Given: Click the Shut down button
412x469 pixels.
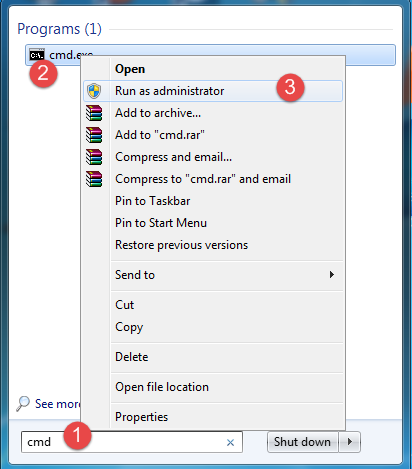Looking at the screenshot, I should coord(302,442).
